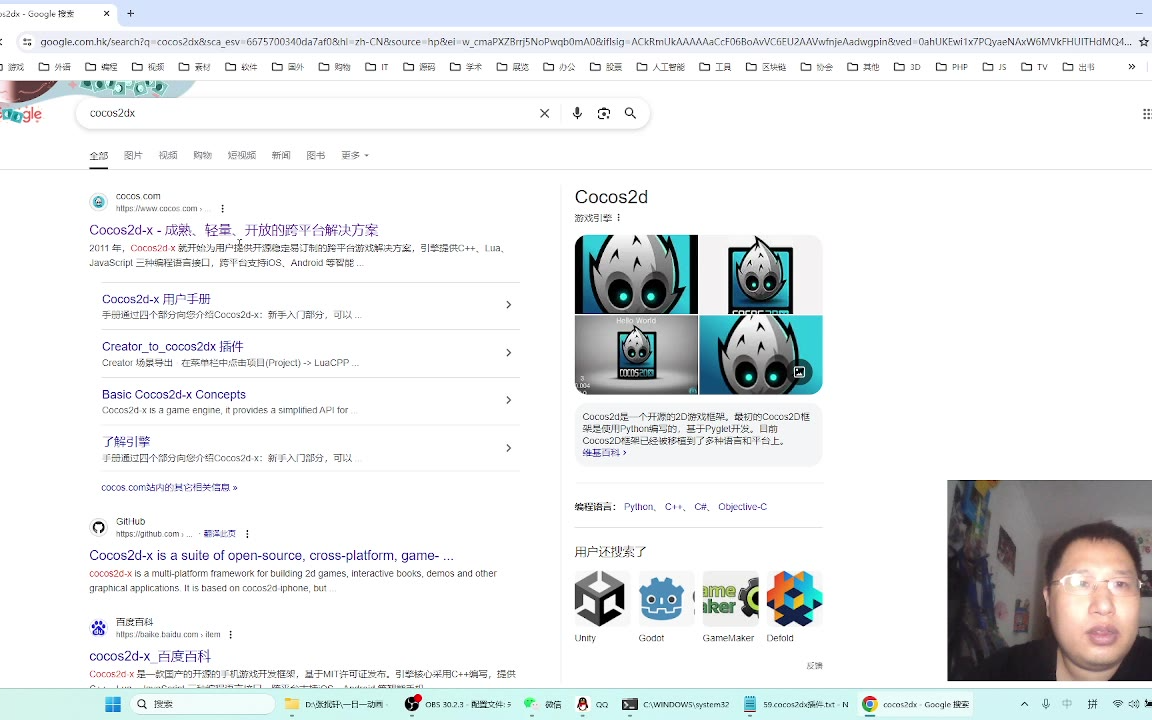This screenshot has width=1152, height=720.
Task: Open the 更多 dropdown in search filters
Action: [355, 155]
